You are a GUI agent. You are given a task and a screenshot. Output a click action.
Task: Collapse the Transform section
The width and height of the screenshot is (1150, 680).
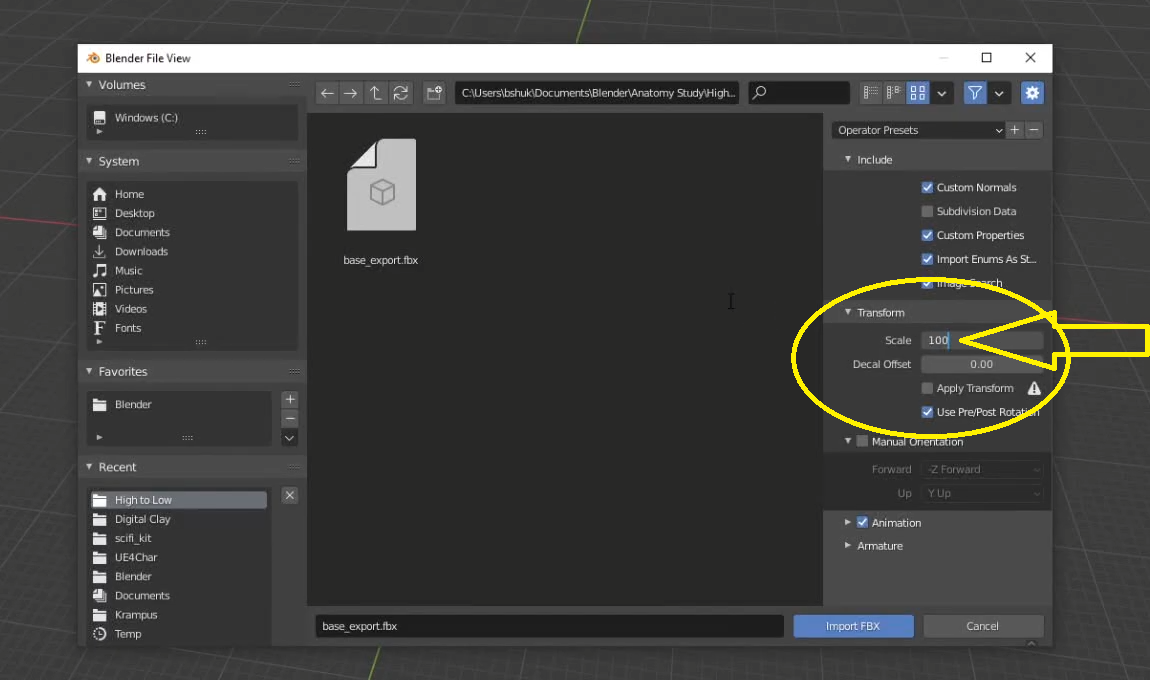(x=848, y=312)
